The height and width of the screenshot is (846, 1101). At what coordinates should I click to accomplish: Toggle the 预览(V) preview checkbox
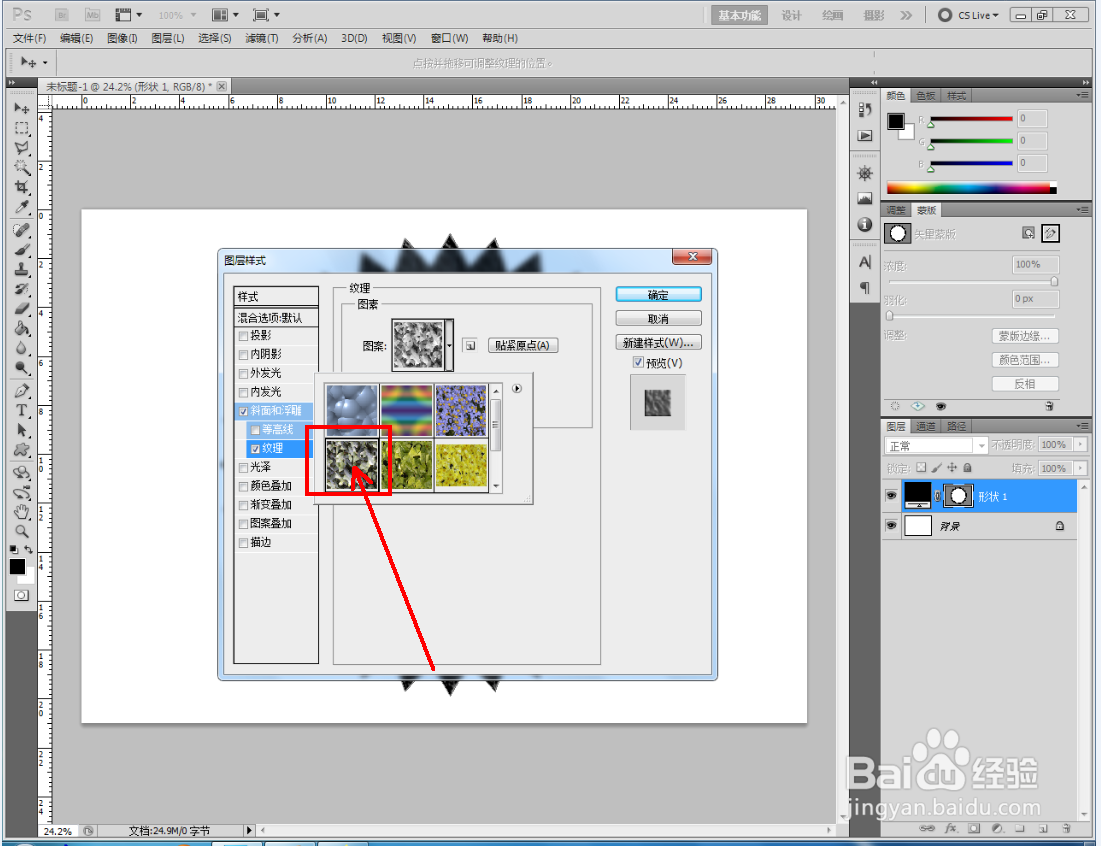638,362
